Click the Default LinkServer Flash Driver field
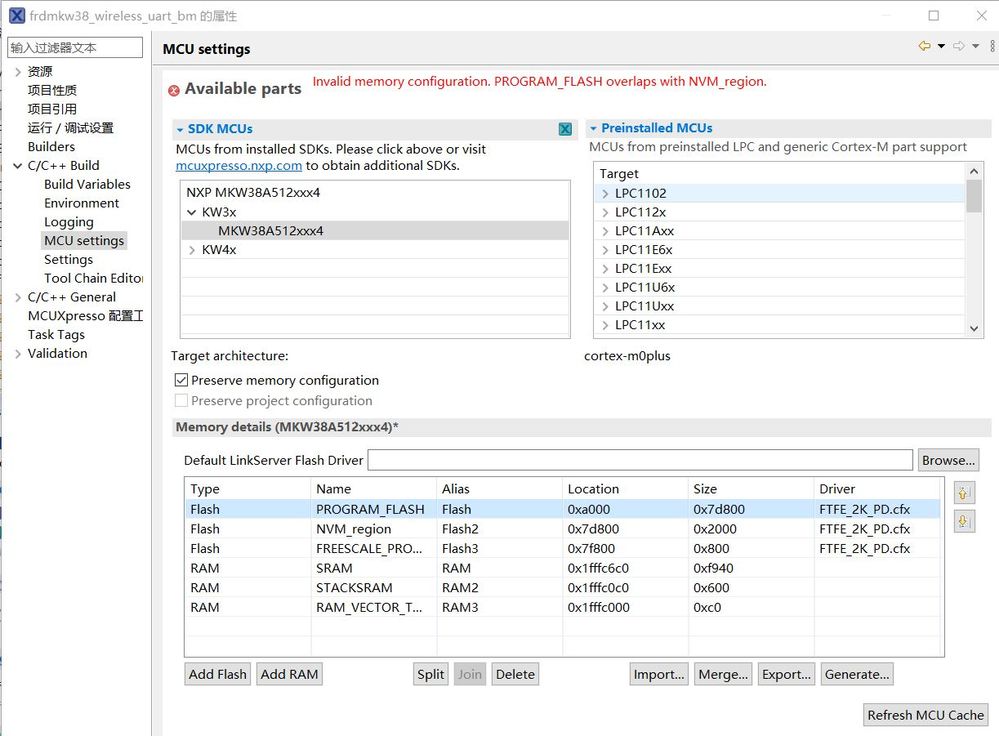Viewport: 999px width, 736px height. pyautogui.click(x=640, y=460)
